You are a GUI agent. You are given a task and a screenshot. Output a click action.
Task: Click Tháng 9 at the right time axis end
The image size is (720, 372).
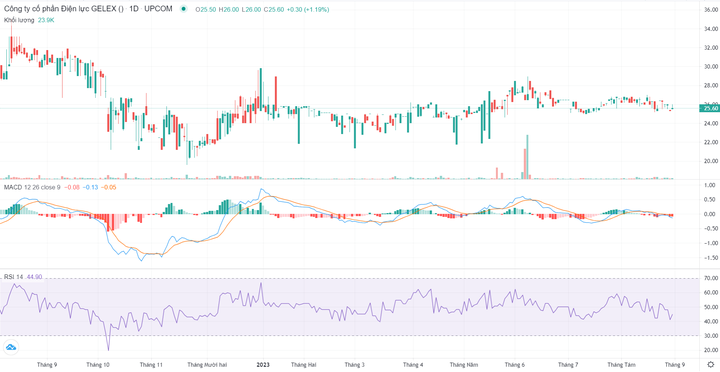point(671,365)
